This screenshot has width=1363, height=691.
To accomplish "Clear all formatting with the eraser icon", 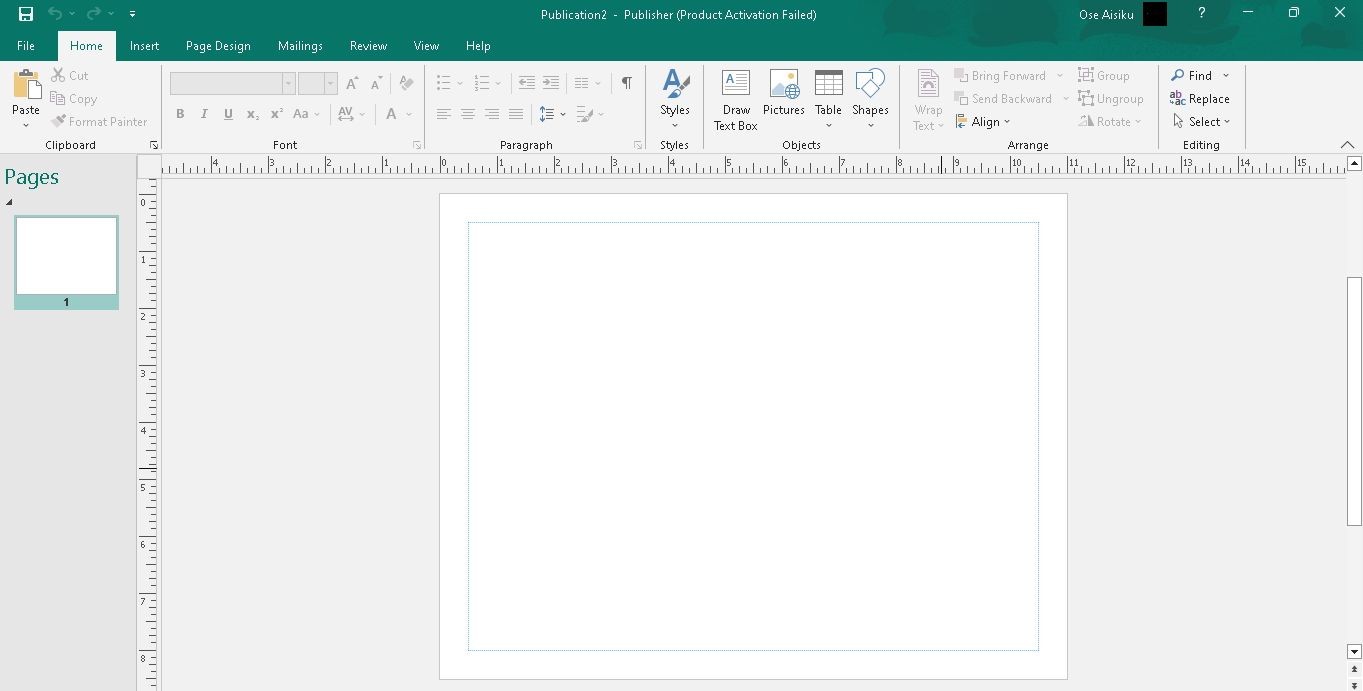I will coord(405,84).
